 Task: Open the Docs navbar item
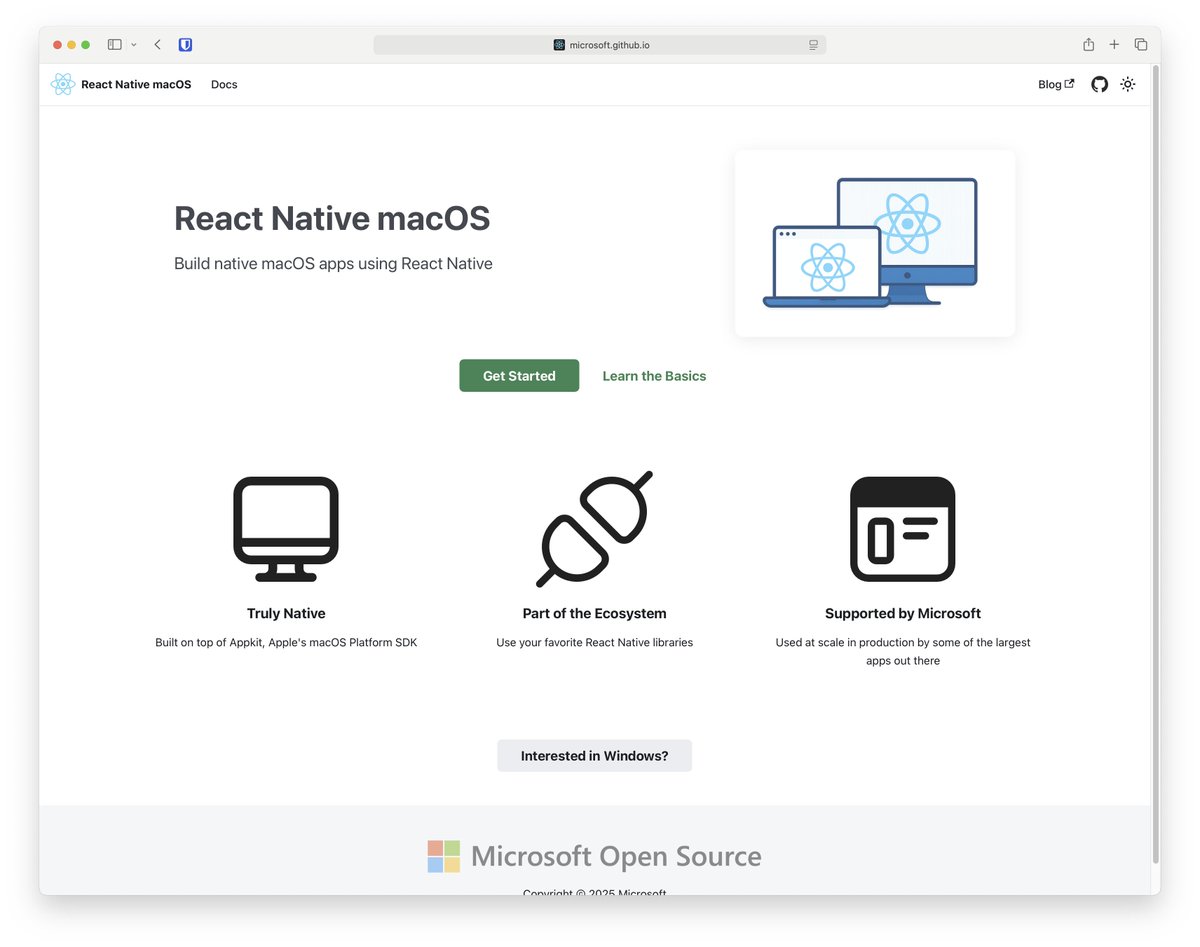click(x=224, y=84)
